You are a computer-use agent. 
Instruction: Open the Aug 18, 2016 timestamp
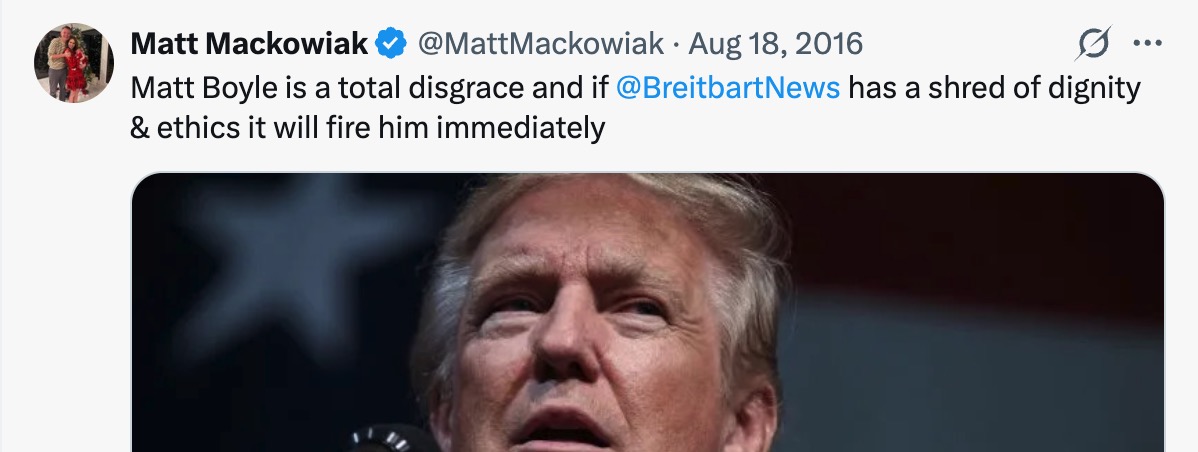pyautogui.click(x=775, y=44)
